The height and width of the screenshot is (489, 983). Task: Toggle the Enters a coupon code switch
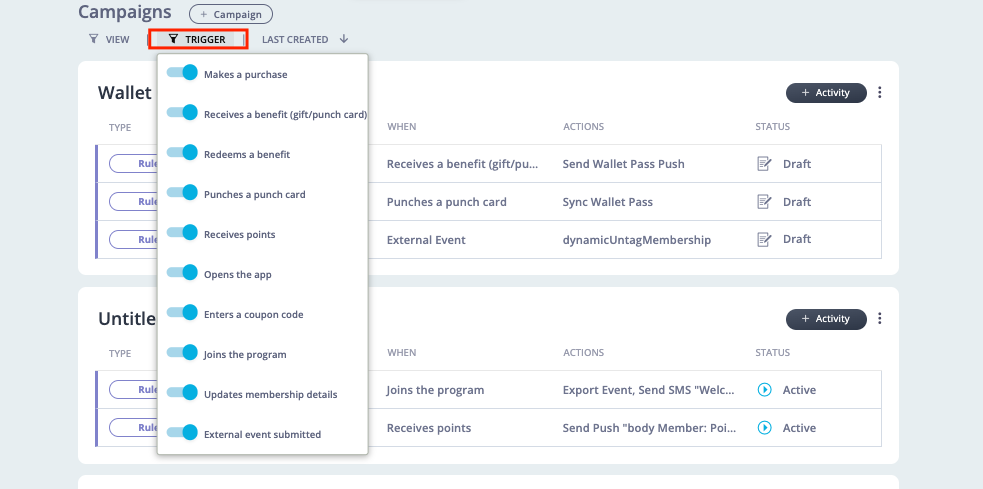pos(182,313)
